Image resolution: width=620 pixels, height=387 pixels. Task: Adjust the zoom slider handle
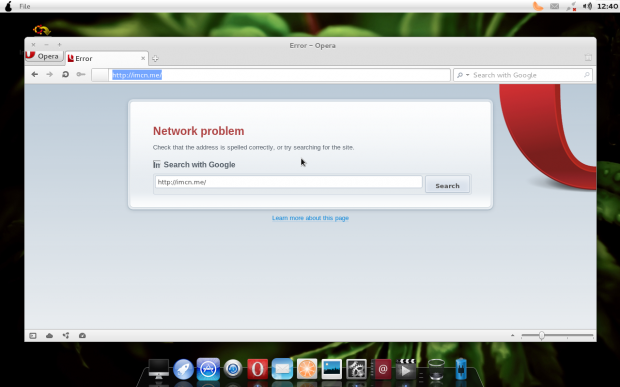(x=542, y=336)
